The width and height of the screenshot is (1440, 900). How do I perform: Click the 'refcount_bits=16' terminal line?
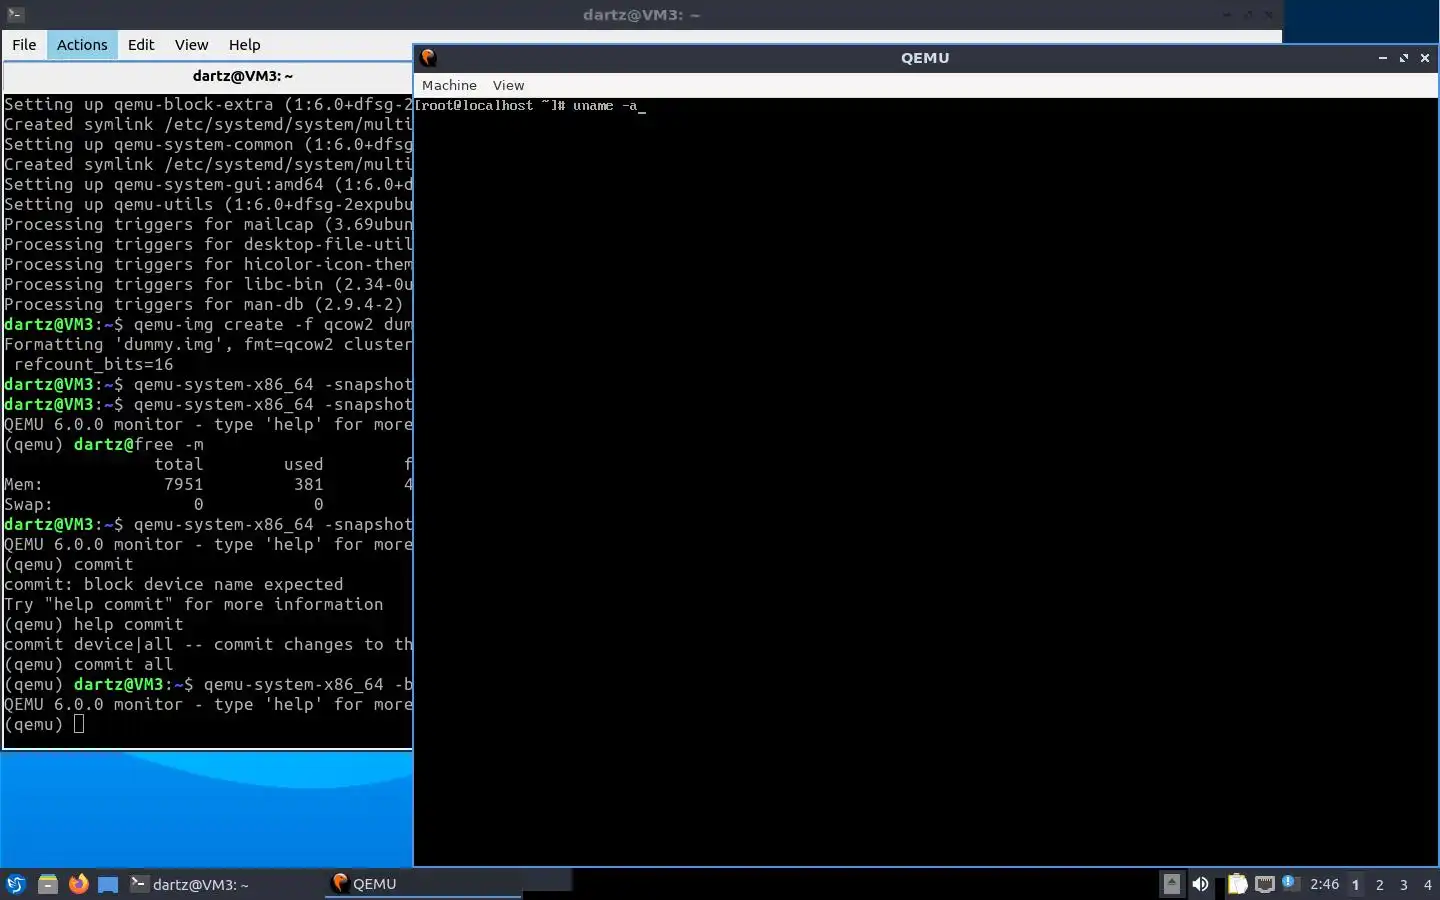[93, 364]
